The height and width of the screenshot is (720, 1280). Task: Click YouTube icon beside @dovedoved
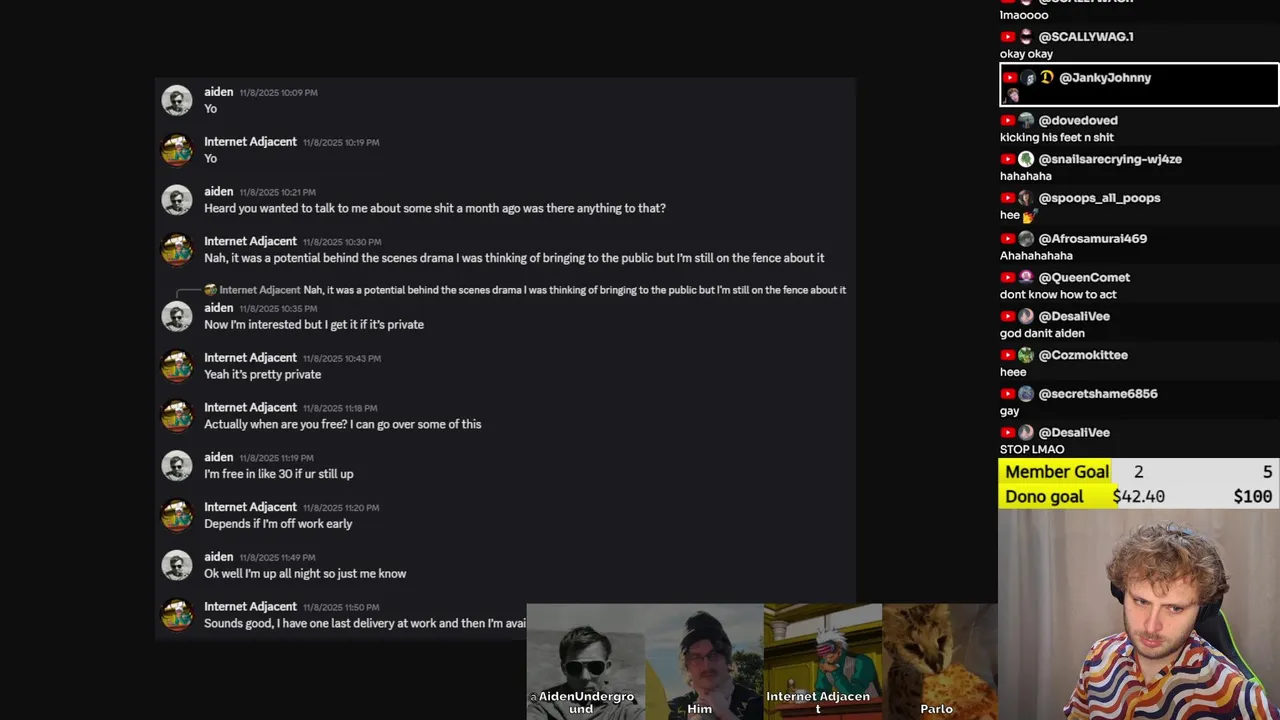[1009, 120]
